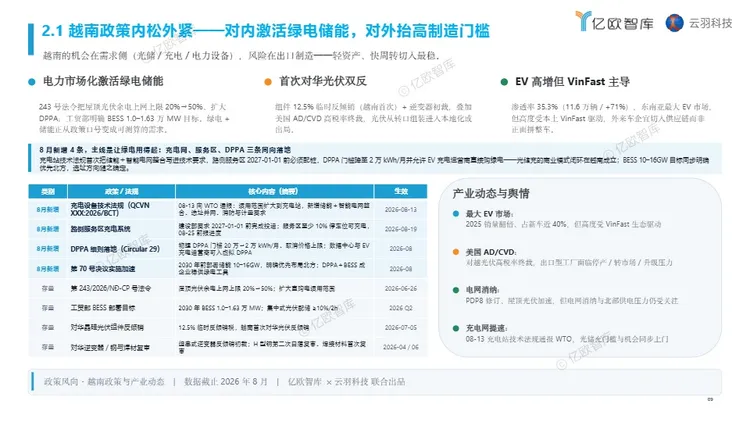Screen dimensions: 750x422
Task: Select the 产业动态与舆情 panel heading
Action: [x=491, y=193]
